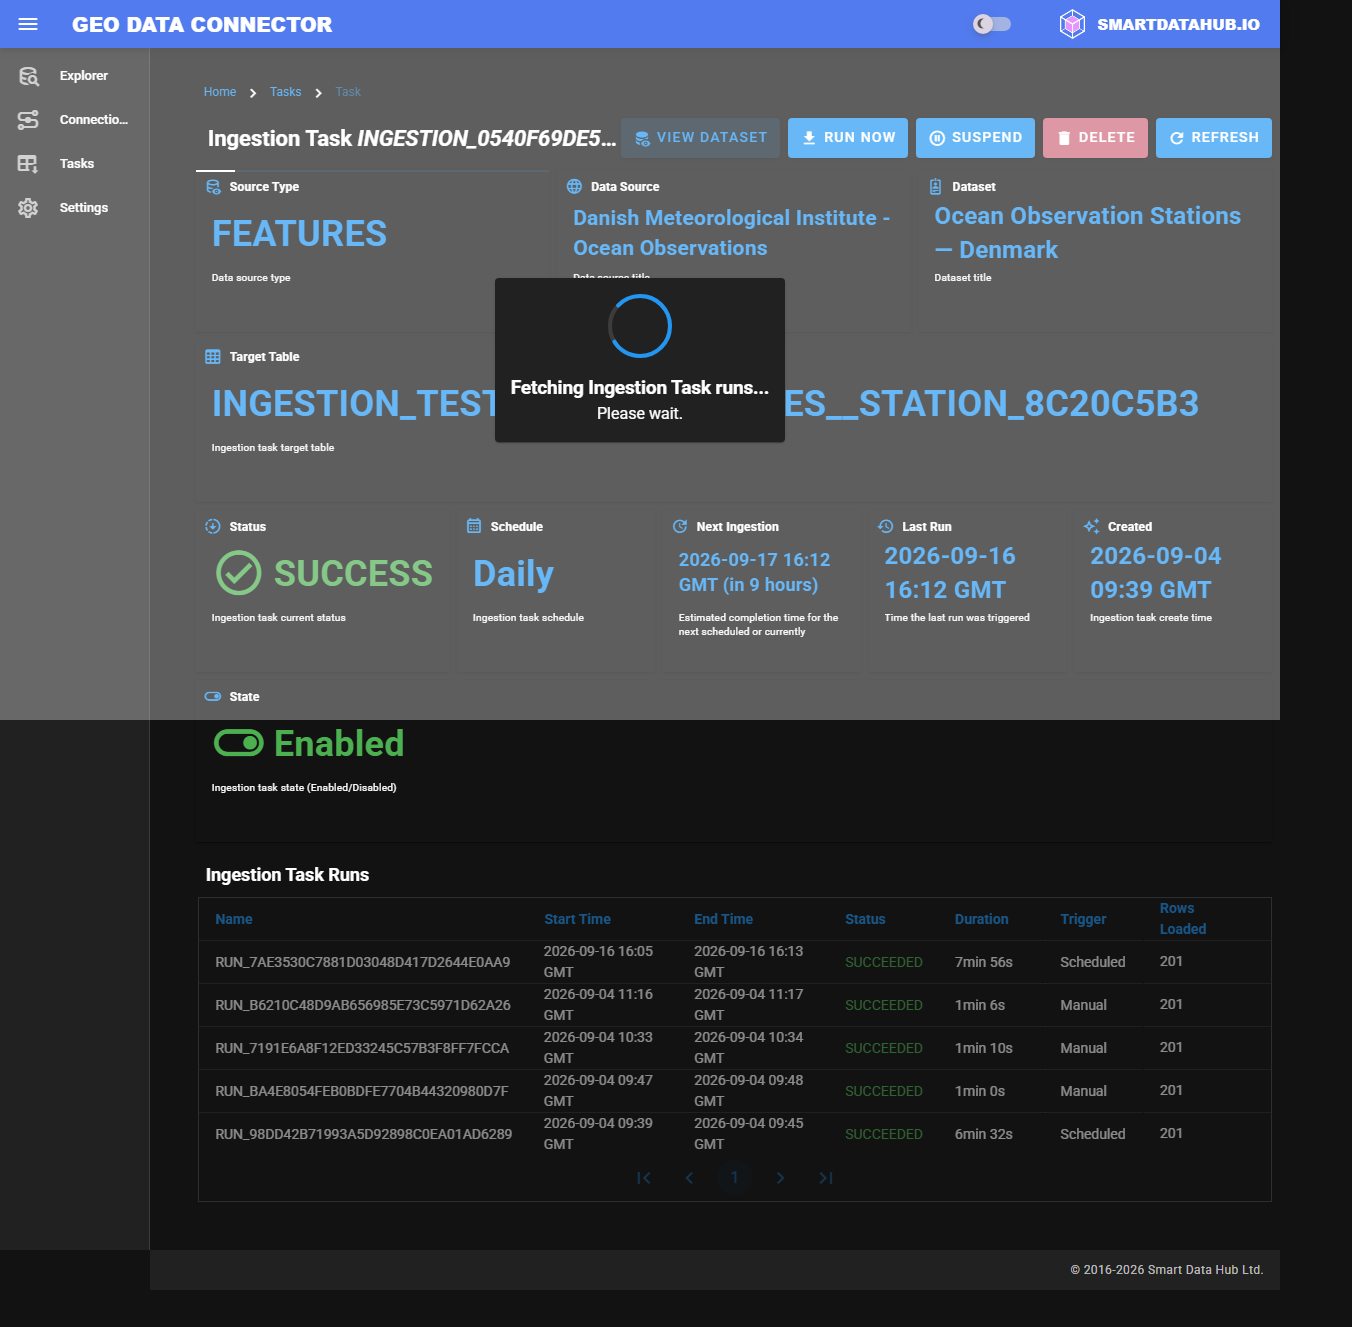Go to Home breadcrumb
Viewport: 1352px width, 1327px height.
point(220,92)
